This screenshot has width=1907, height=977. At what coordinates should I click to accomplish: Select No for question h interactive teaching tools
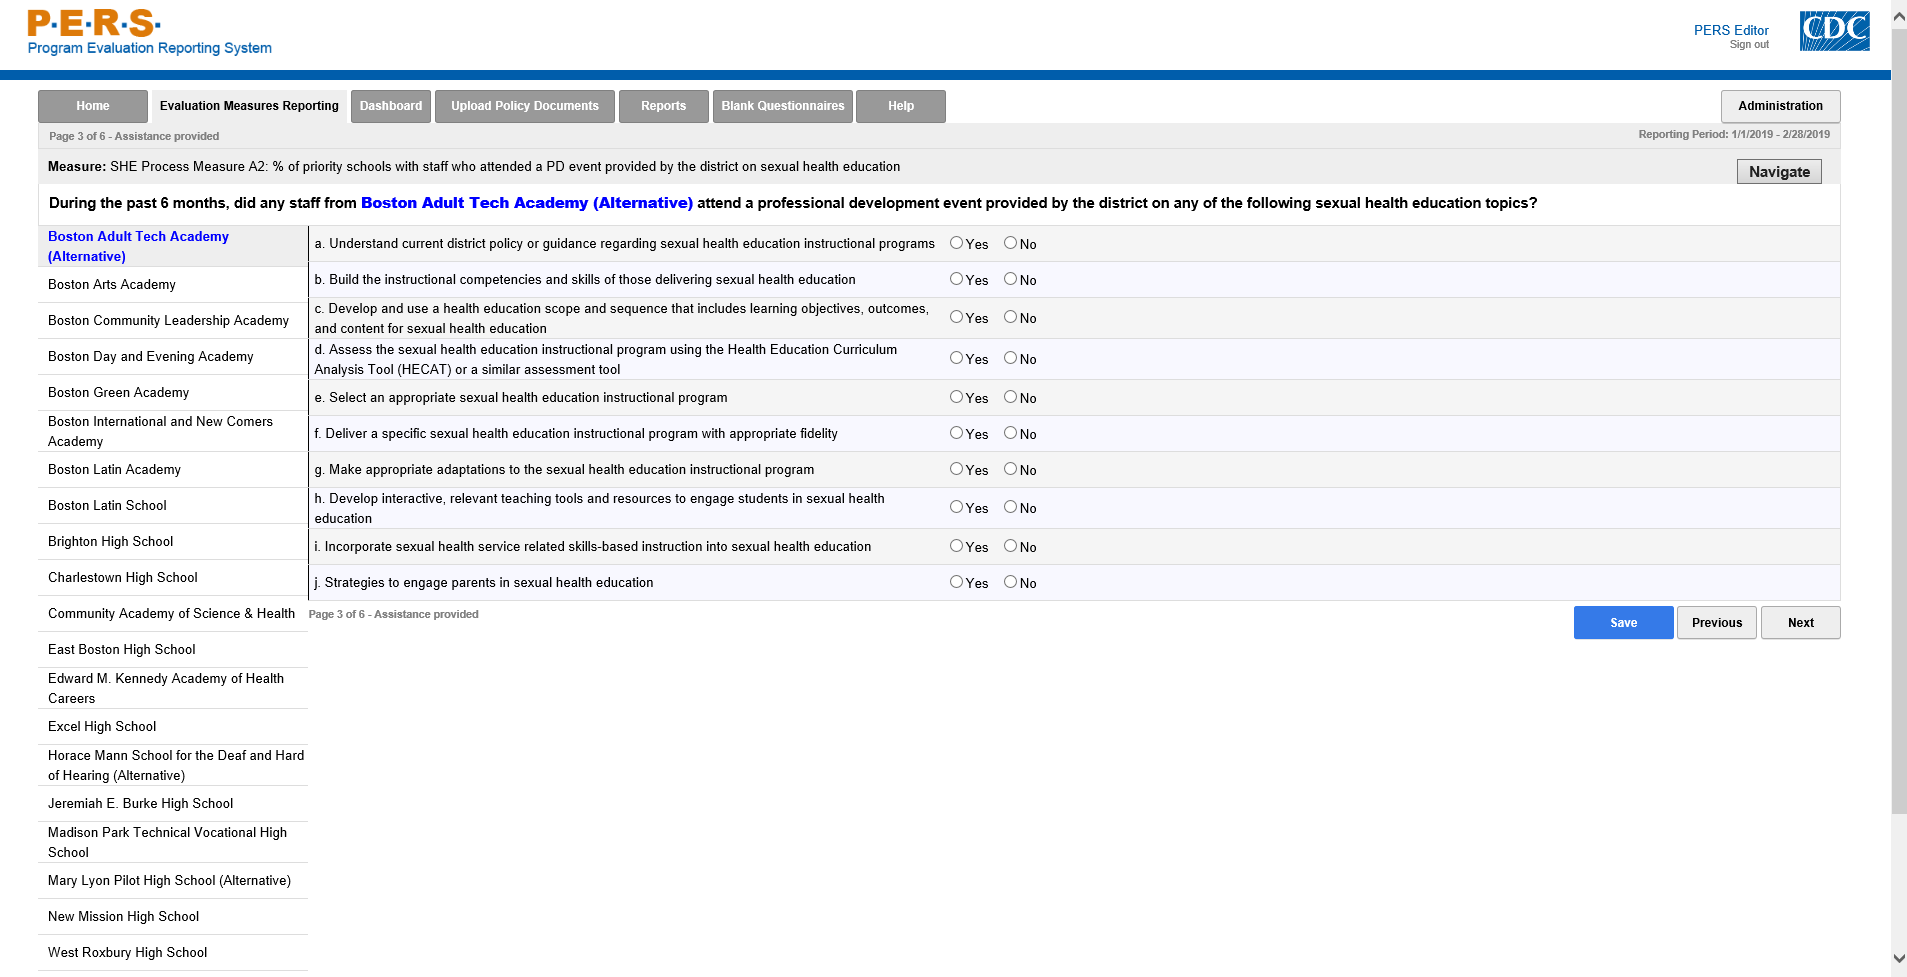pos(1011,507)
